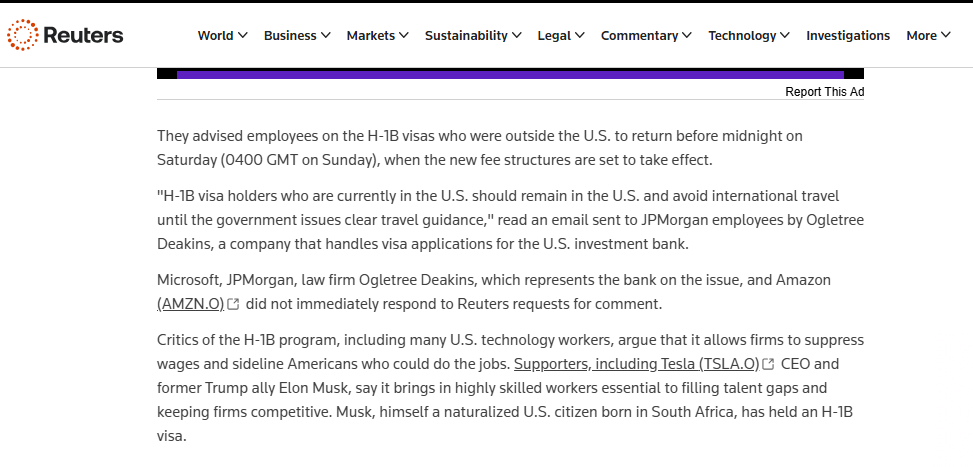Open the (AMZN.O) stock link
The image size is (973, 467).
[x=190, y=304]
